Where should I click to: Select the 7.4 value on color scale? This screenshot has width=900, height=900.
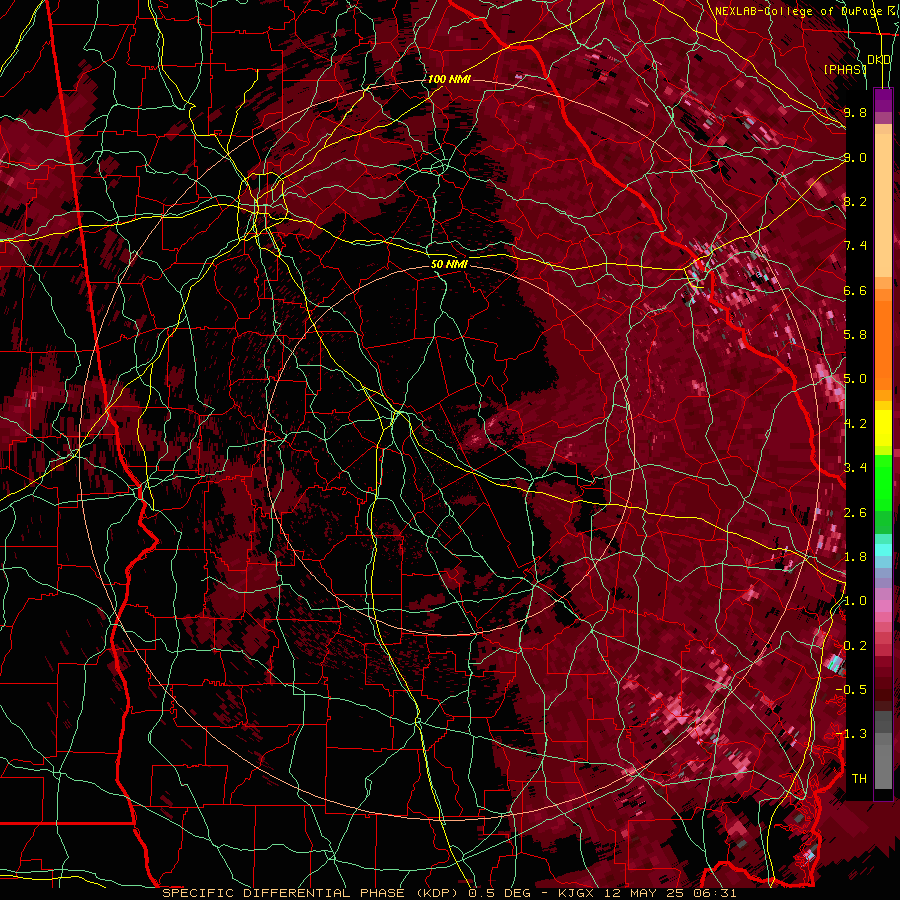point(855,246)
